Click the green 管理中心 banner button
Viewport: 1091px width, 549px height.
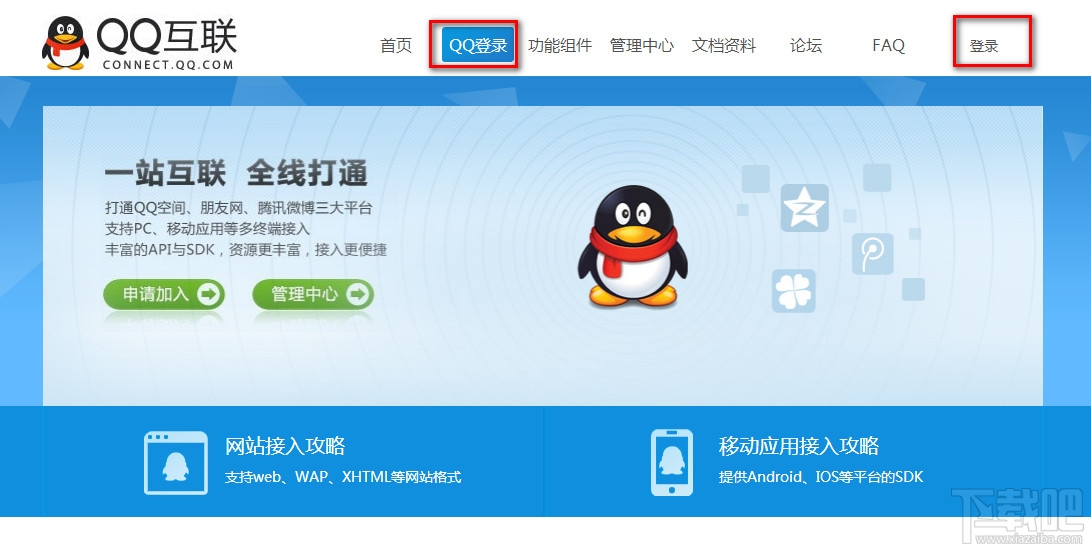click(x=313, y=294)
